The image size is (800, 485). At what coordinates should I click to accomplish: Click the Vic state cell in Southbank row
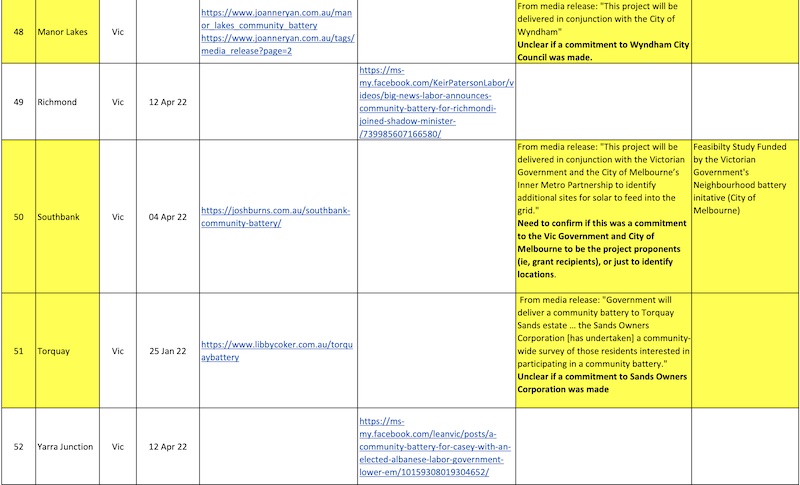(117, 216)
